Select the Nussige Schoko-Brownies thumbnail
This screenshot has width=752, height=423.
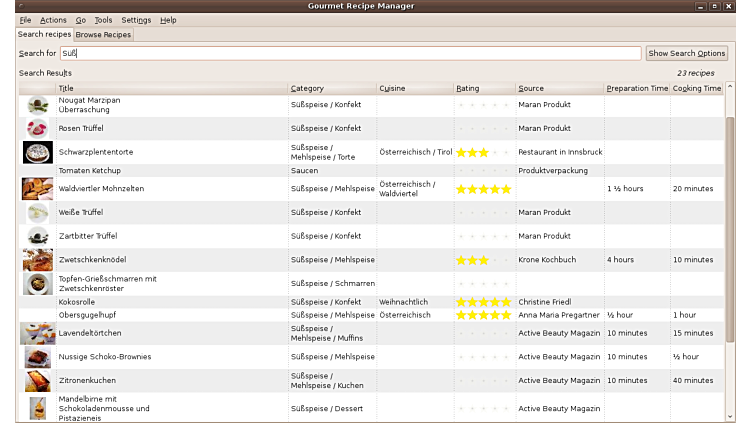click(x=37, y=357)
